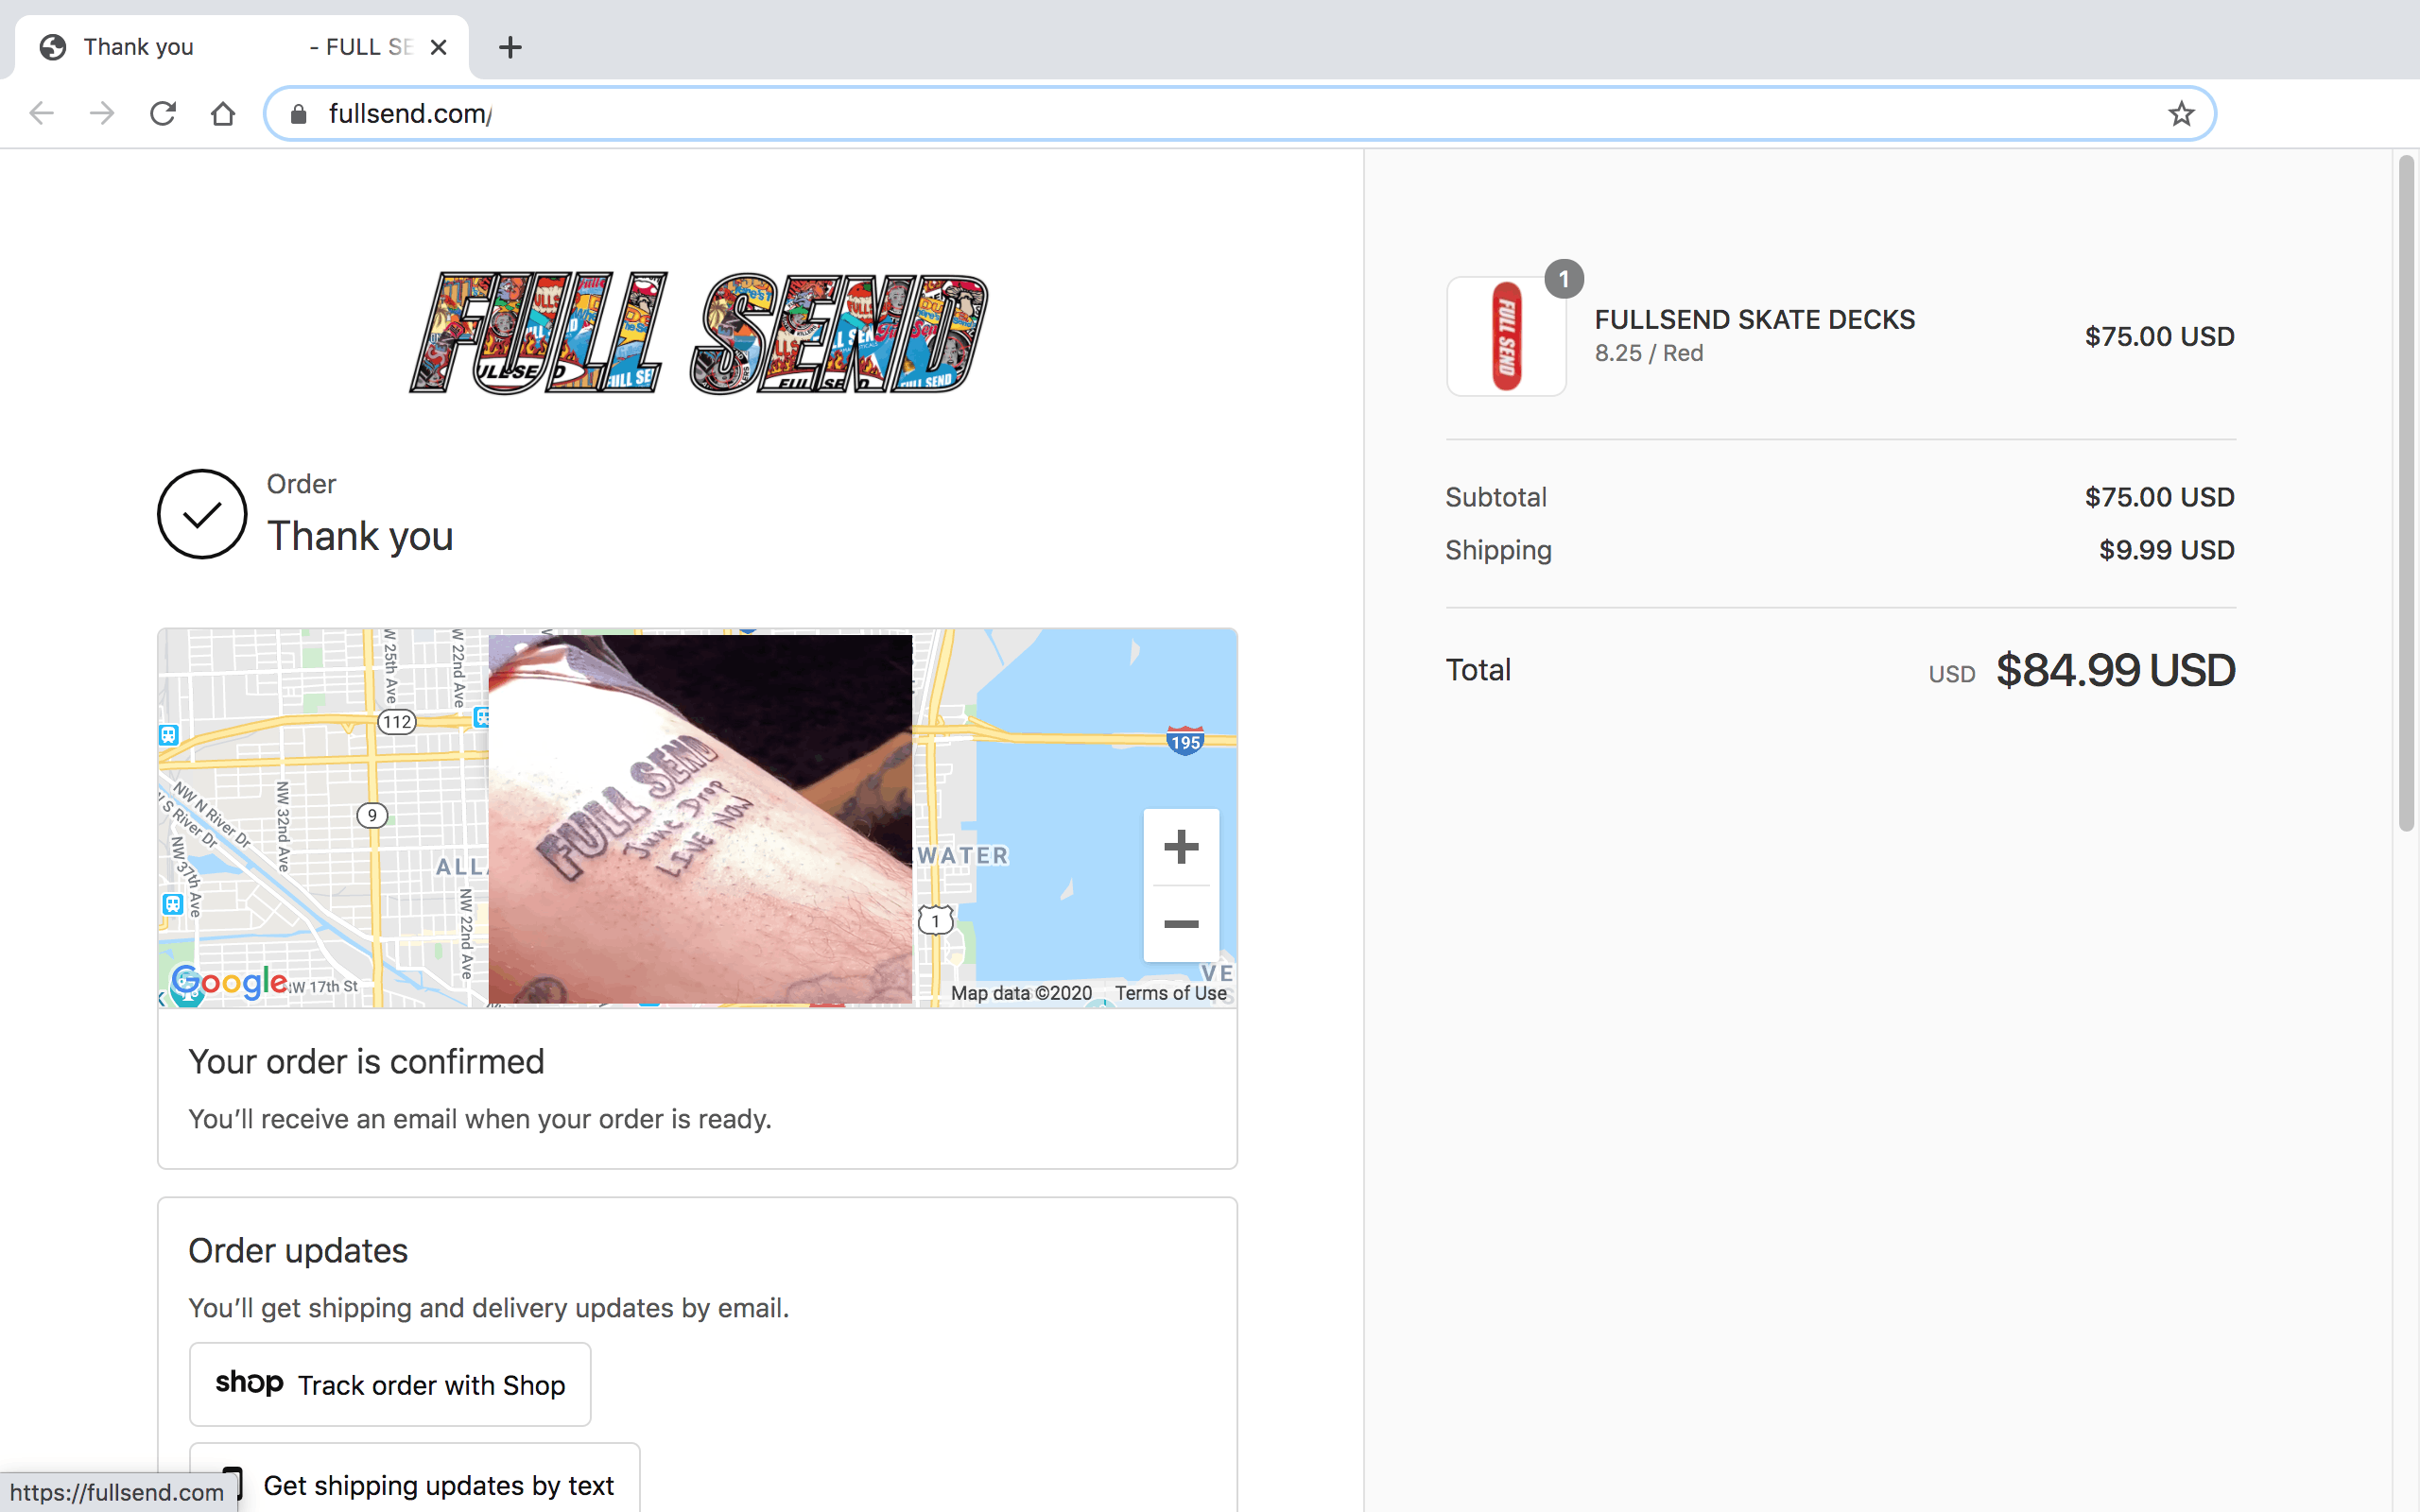Viewport: 2420px width, 1512px height.
Task: Zoom in on the map
Action: pos(1181,847)
